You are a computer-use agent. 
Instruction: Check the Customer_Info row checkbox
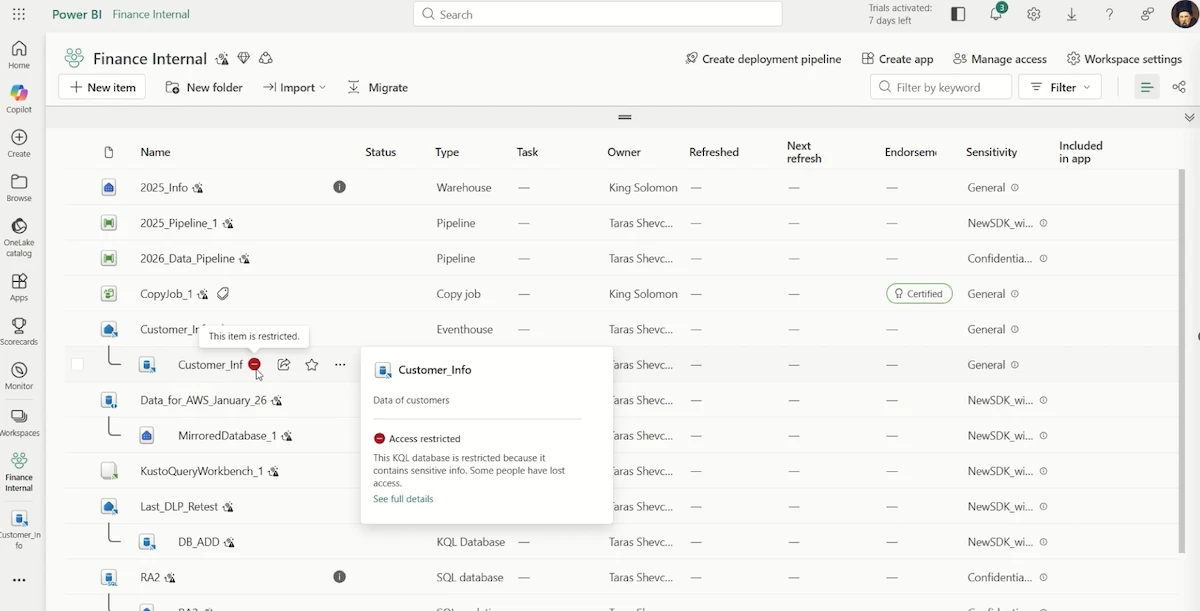pos(77,365)
